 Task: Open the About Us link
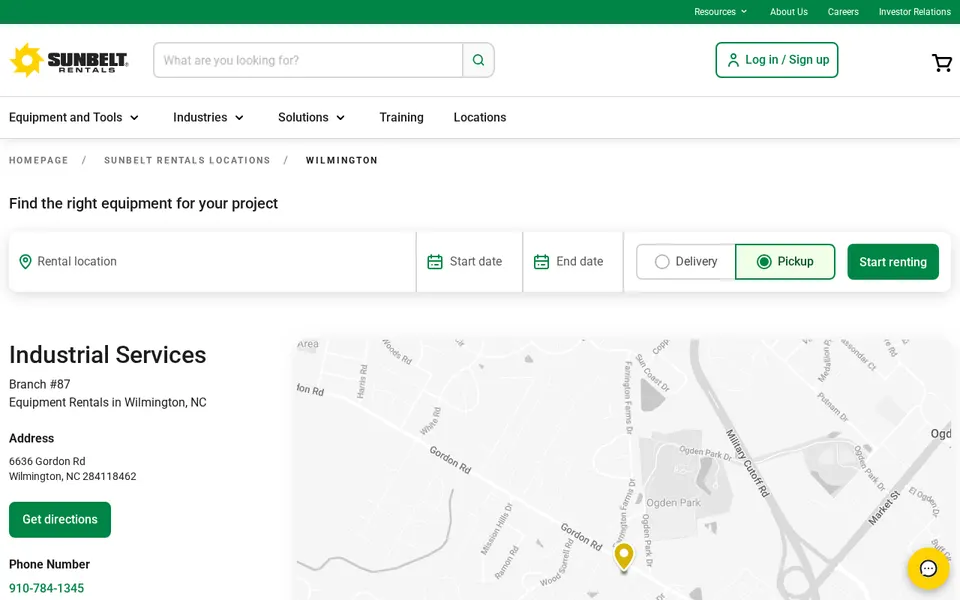click(789, 12)
